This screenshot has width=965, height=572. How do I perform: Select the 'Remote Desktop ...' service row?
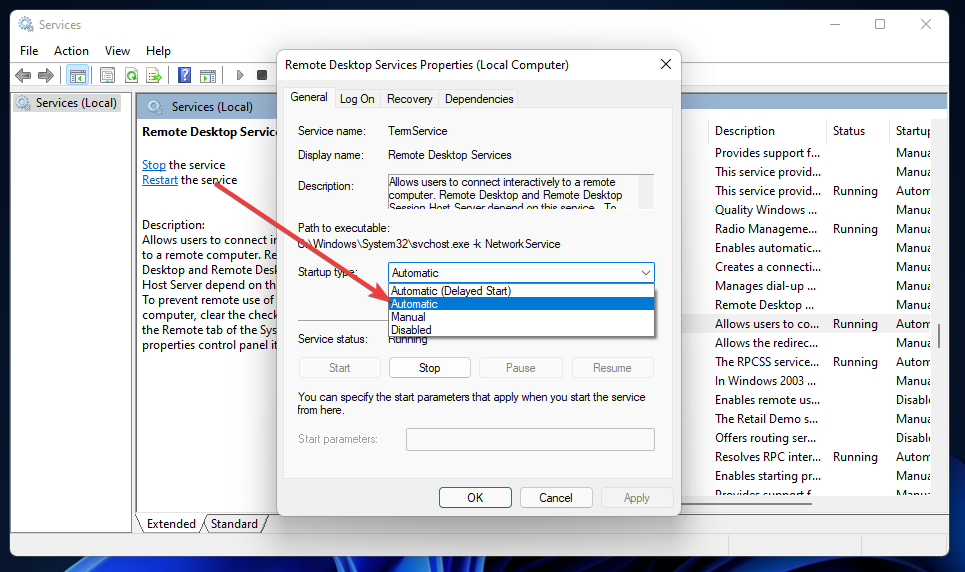(x=806, y=305)
